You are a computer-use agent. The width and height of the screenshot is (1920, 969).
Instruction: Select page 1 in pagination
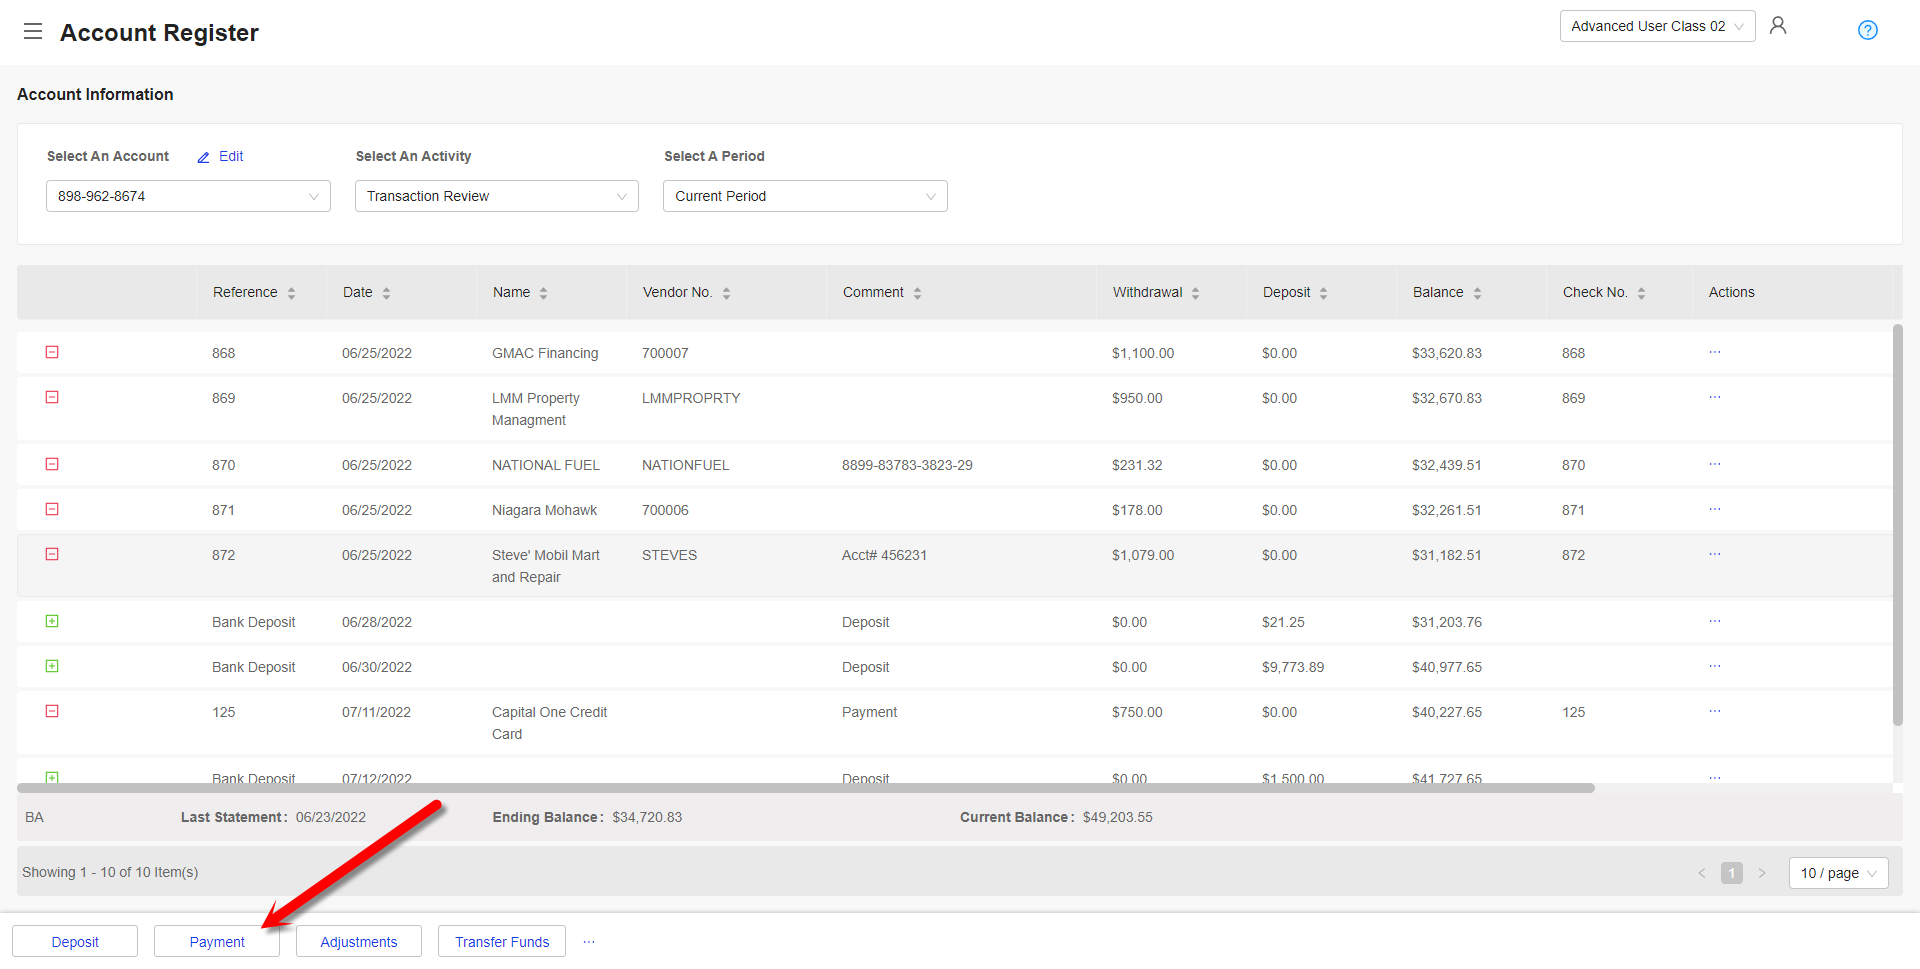(x=1732, y=873)
